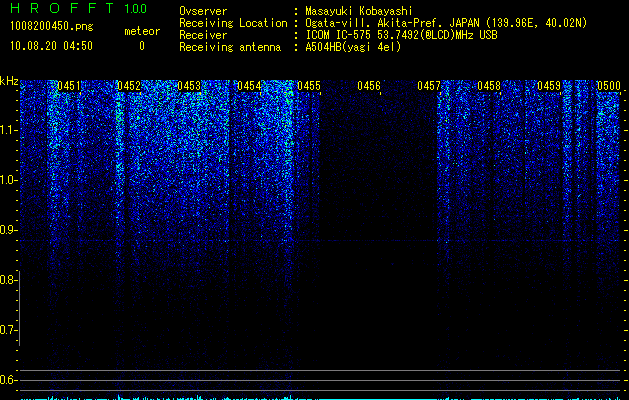This screenshot has width=629, height=400.
Task: Click observer name Masayuki Kobayashi
Action: (359, 11)
